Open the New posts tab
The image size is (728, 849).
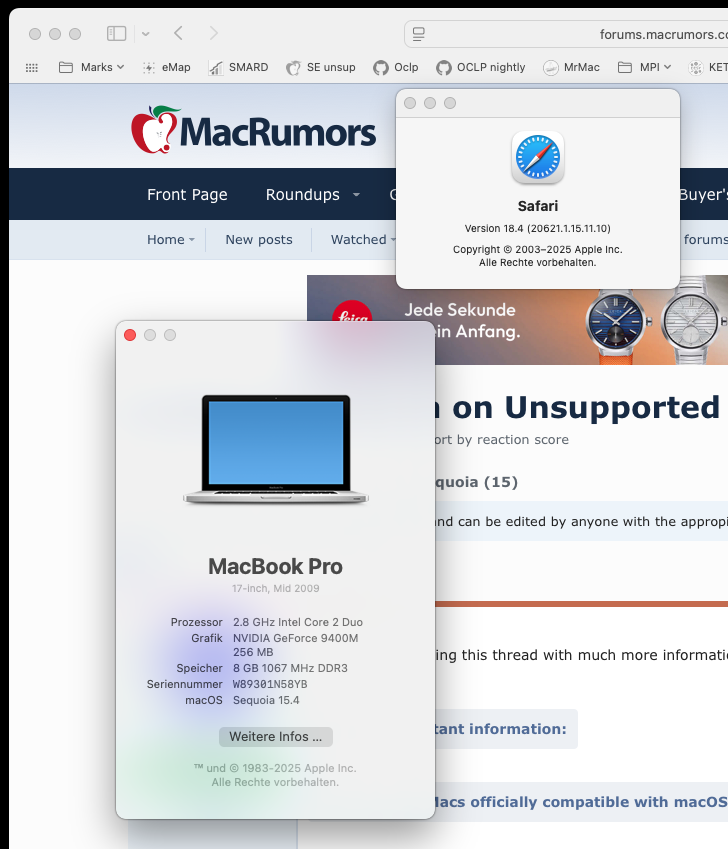[x=259, y=239]
